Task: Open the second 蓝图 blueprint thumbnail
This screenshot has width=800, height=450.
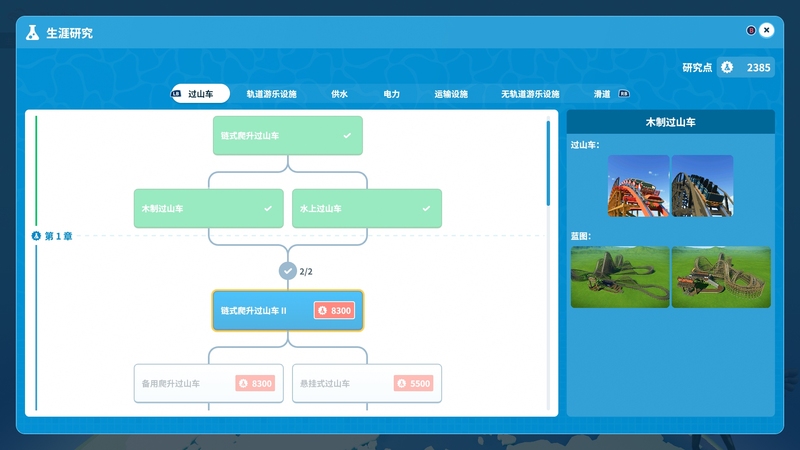Action: pos(721,277)
